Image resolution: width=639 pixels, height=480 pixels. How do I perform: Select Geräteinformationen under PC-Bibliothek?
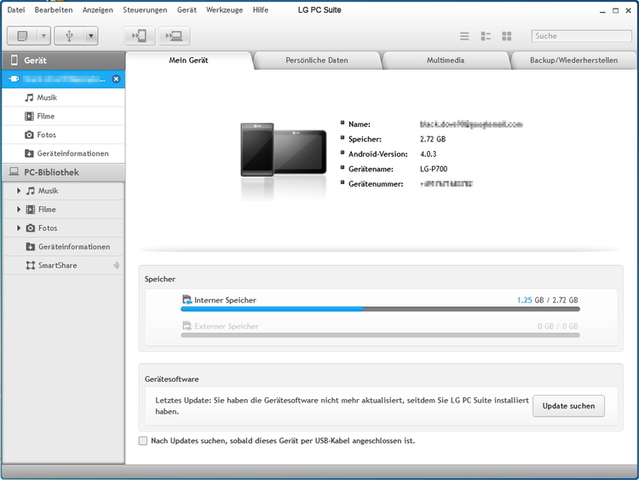[64, 247]
